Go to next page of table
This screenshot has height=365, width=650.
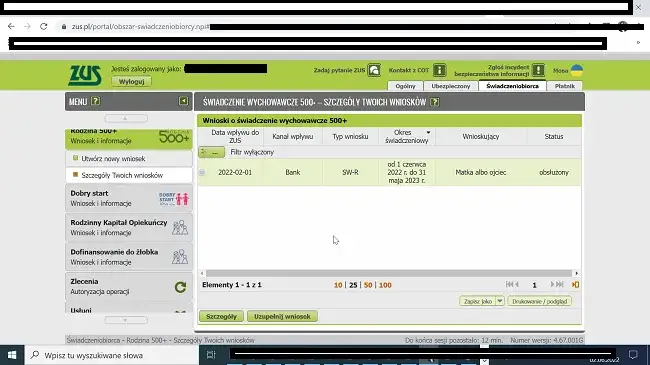click(x=552, y=285)
